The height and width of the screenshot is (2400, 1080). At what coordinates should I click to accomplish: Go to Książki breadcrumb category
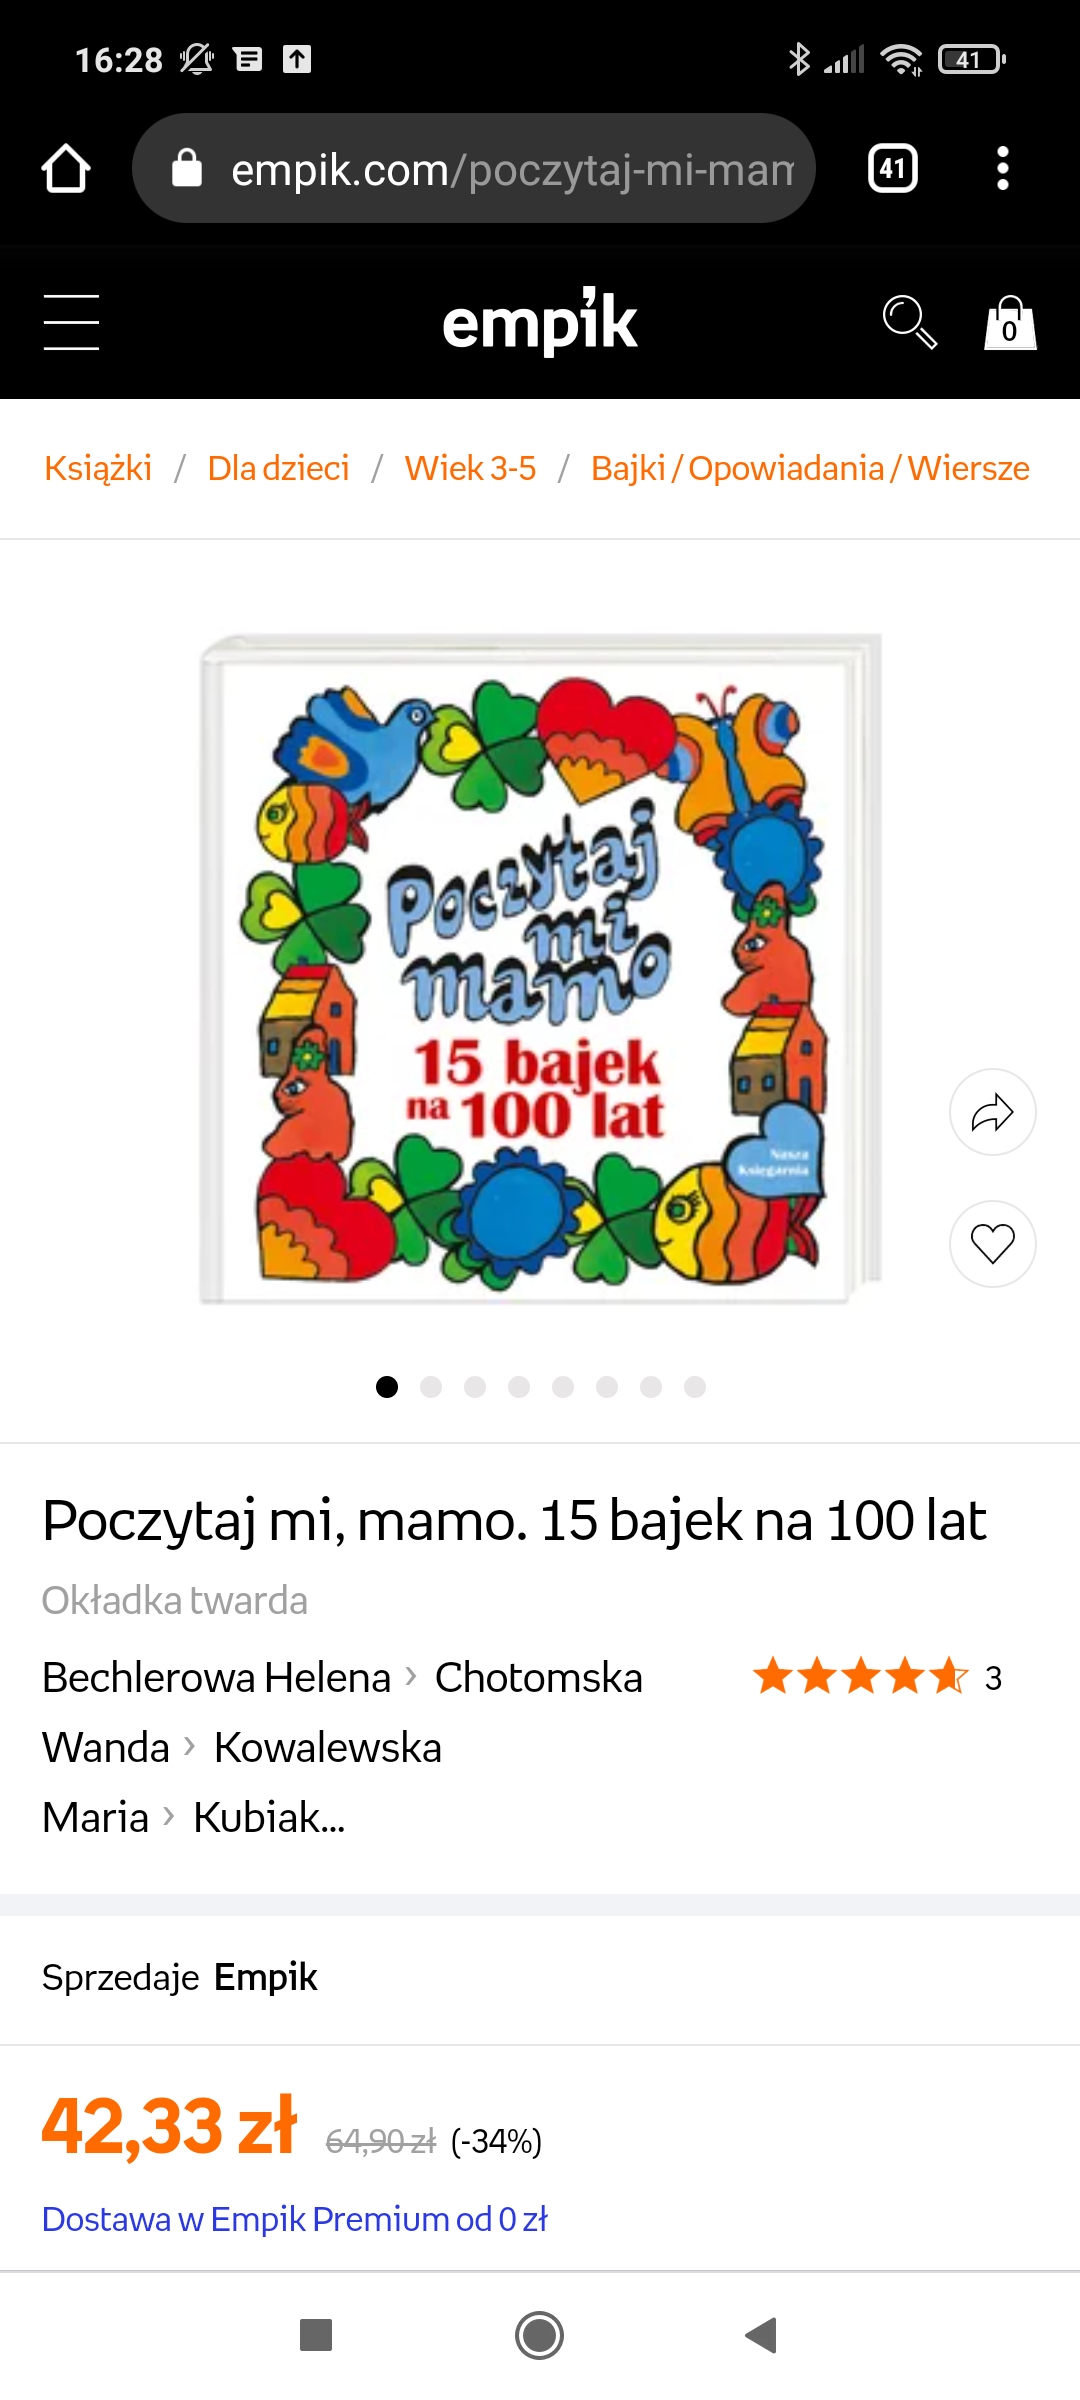pyautogui.click(x=98, y=468)
